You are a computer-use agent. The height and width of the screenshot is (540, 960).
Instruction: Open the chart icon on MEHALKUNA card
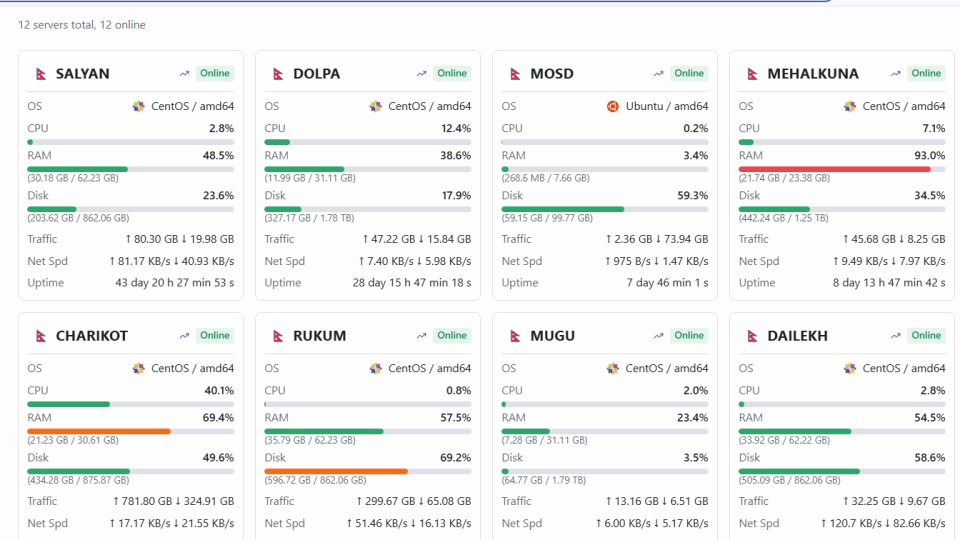click(896, 73)
